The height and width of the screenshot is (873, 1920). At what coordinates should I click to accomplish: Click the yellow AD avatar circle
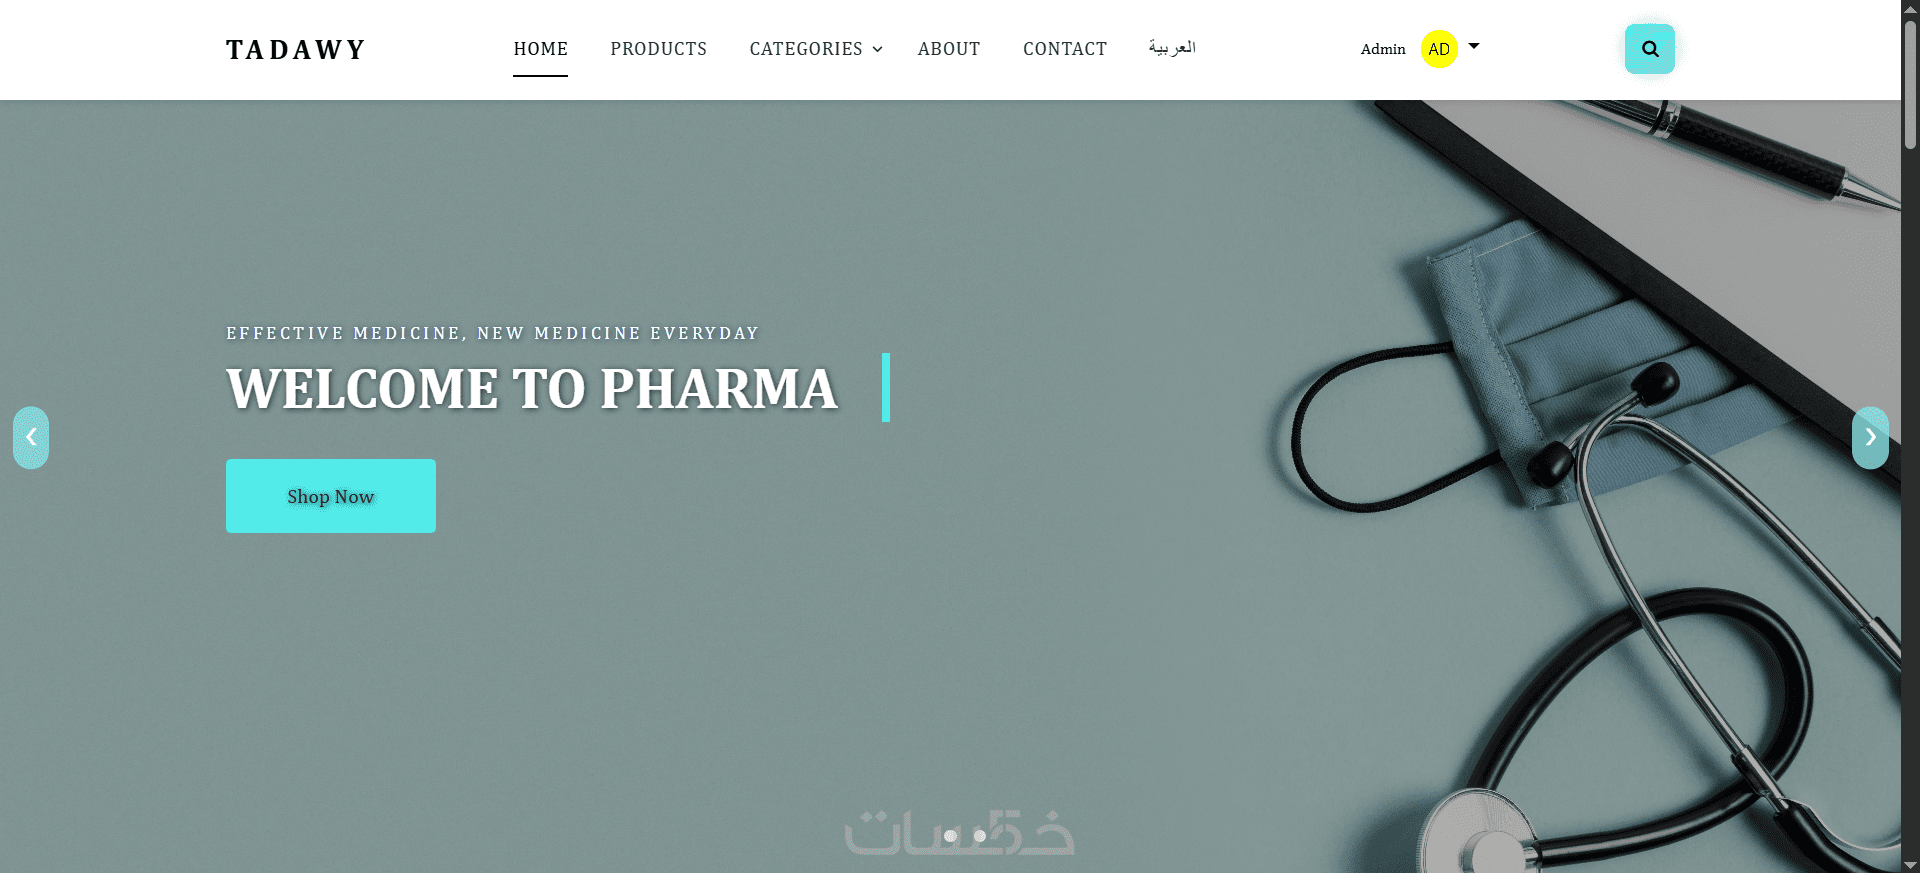click(1439, 49)
